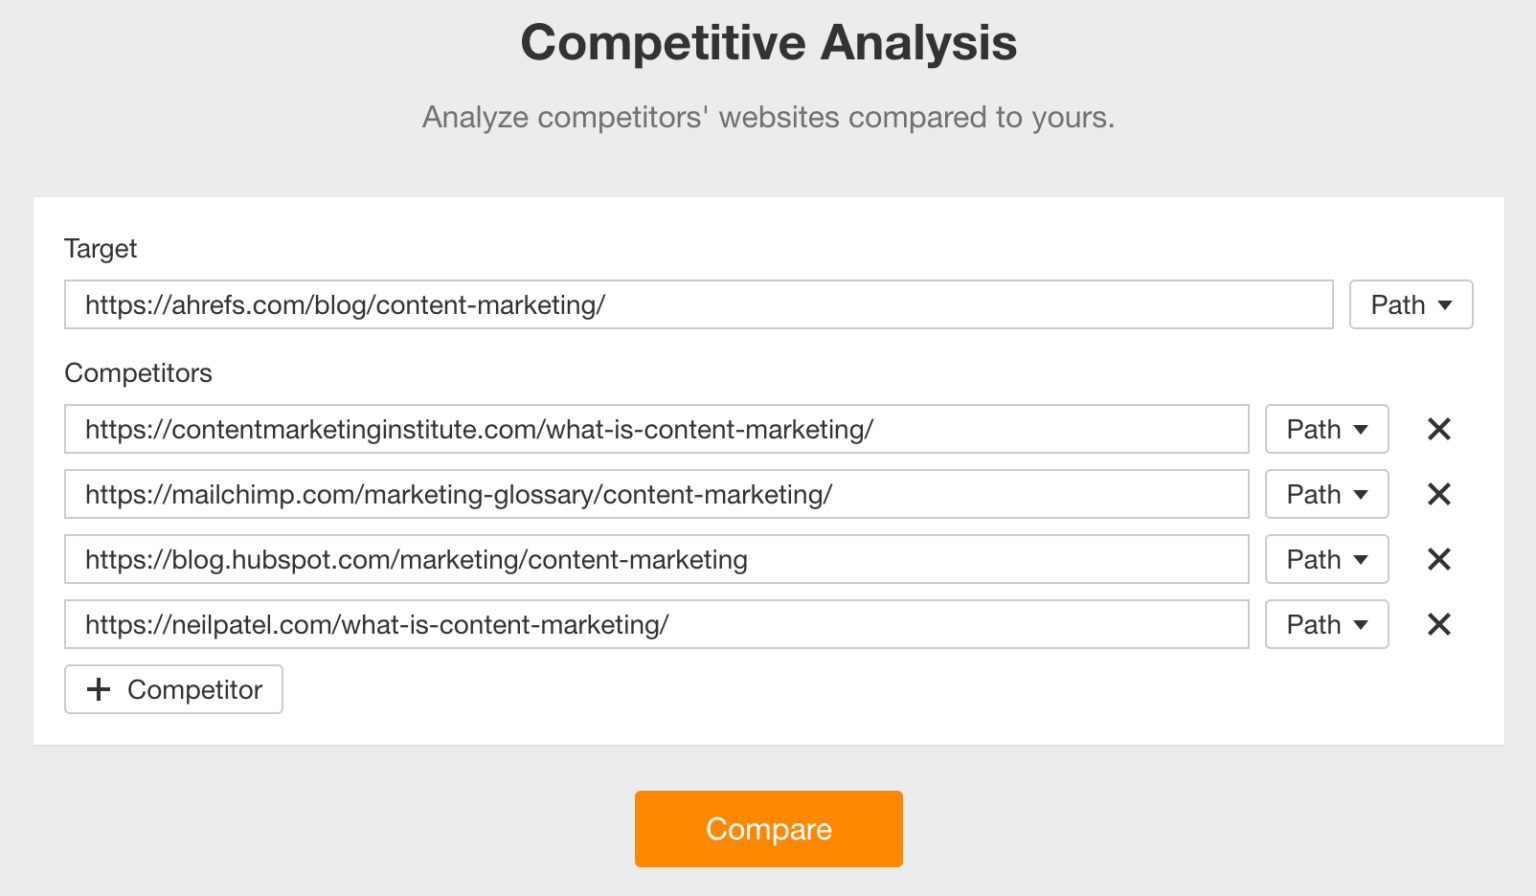1536x896 pixels.
Task: Focus the blog.hubspot.com URL input
Action: point(656,559)
